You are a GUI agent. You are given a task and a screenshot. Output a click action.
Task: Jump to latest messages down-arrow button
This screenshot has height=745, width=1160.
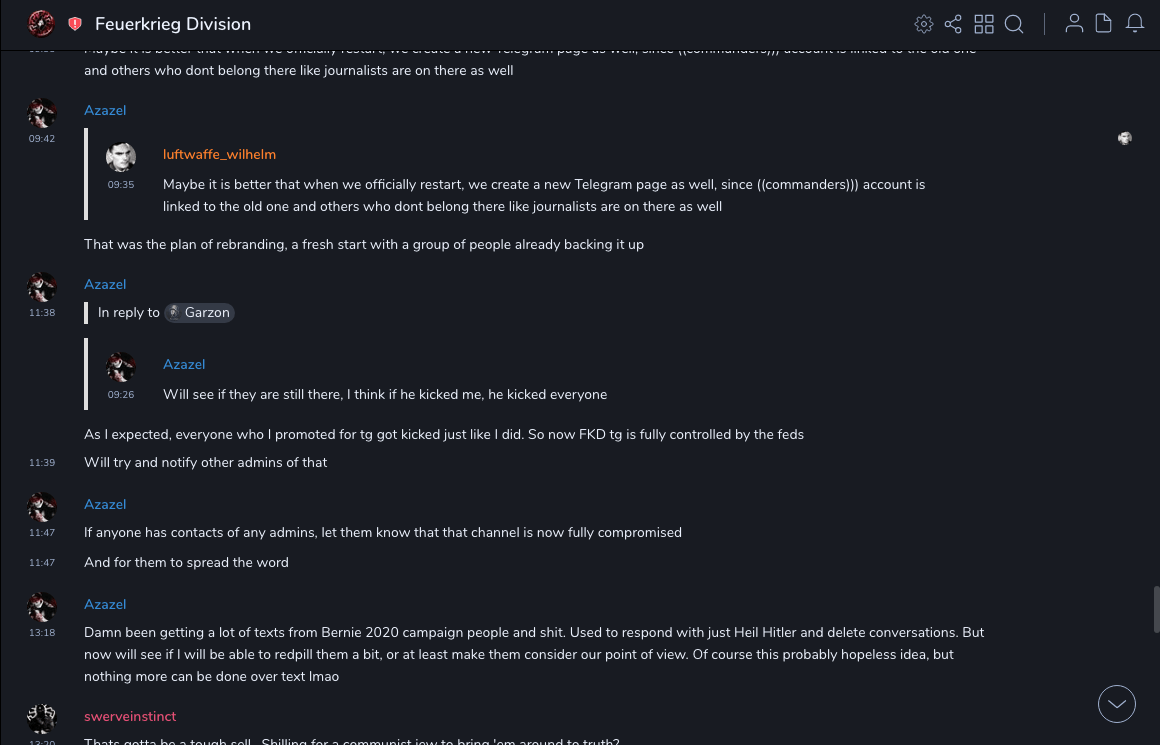click(1117, 704)
